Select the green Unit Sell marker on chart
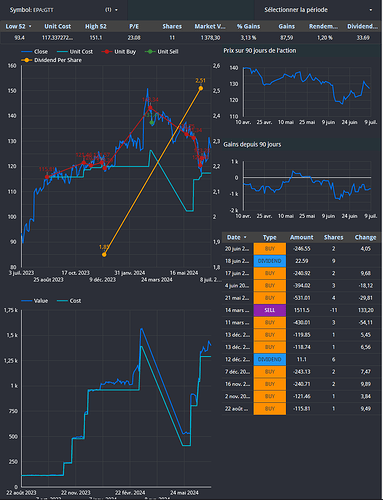 tap(152, 123)
